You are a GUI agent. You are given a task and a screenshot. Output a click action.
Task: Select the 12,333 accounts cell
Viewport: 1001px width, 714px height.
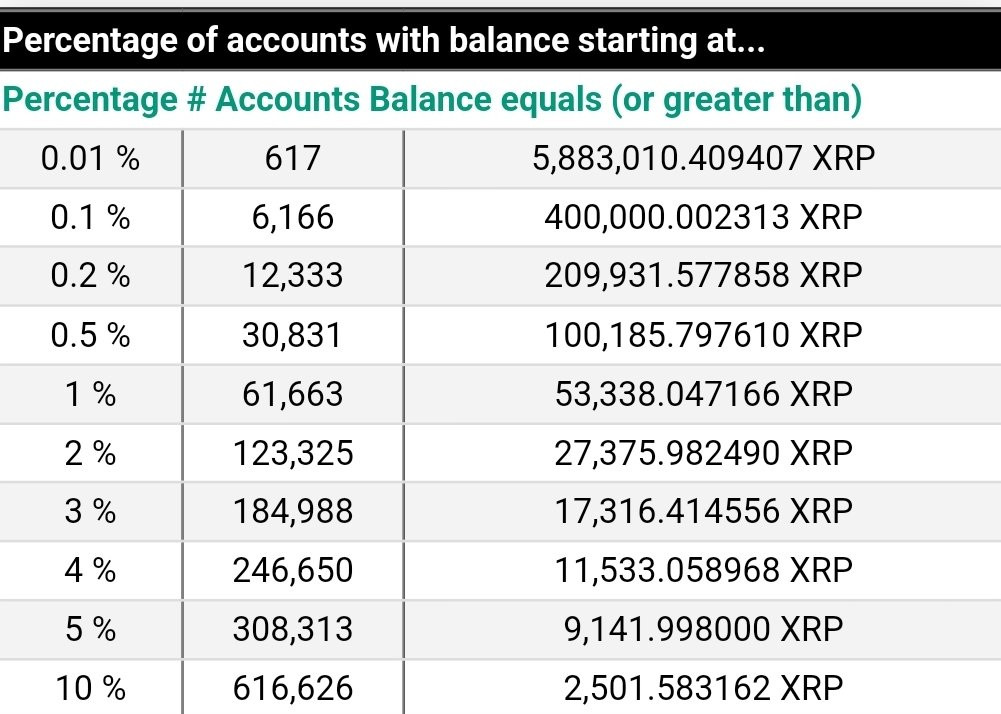pyautogui.click(x=293, y=276)
